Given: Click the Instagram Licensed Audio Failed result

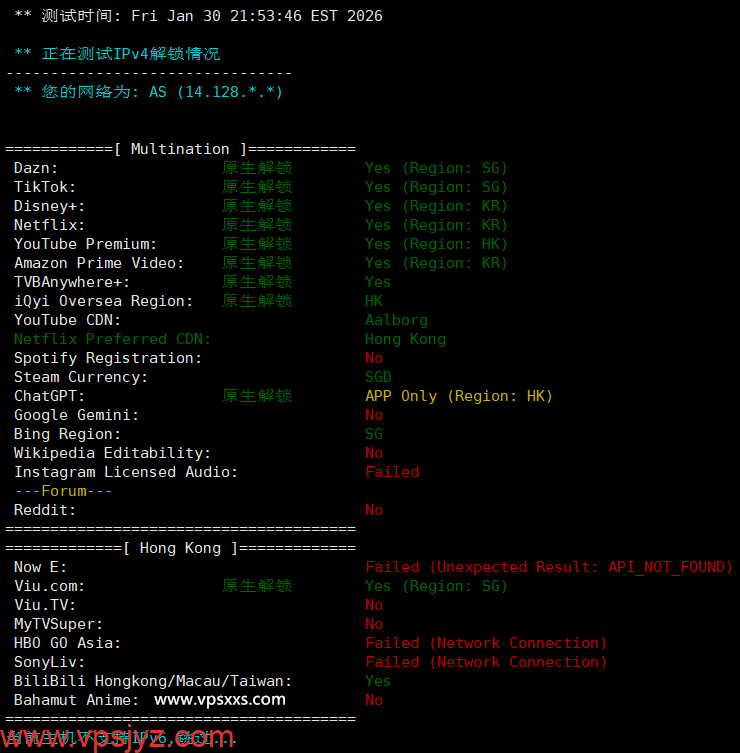Looking at the screenshot, I should [x=392, y=472].
